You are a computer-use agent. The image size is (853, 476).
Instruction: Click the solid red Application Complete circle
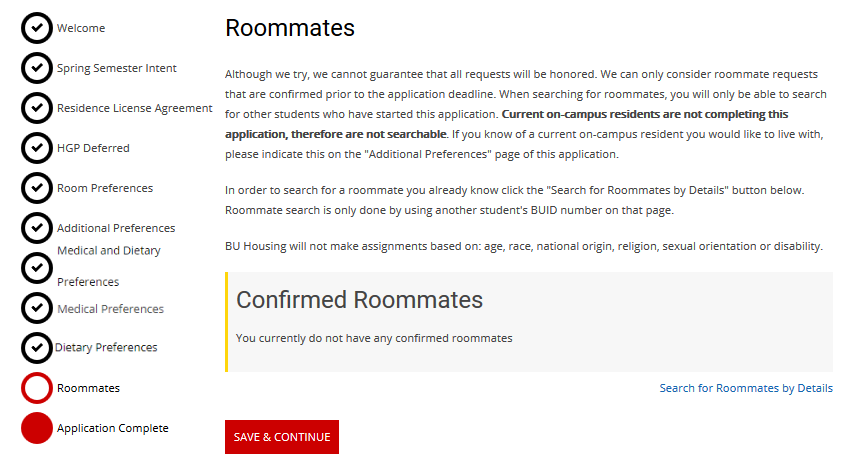(x=37, y=428)
